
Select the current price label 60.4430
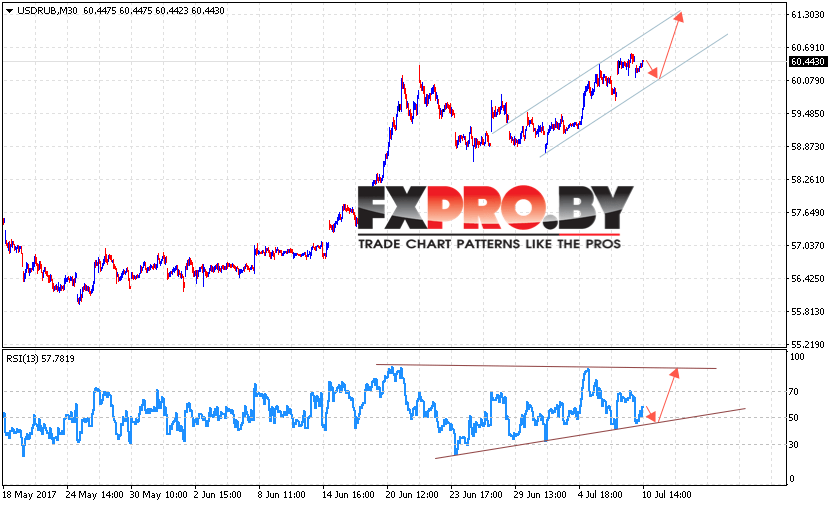tap(807, 62)
